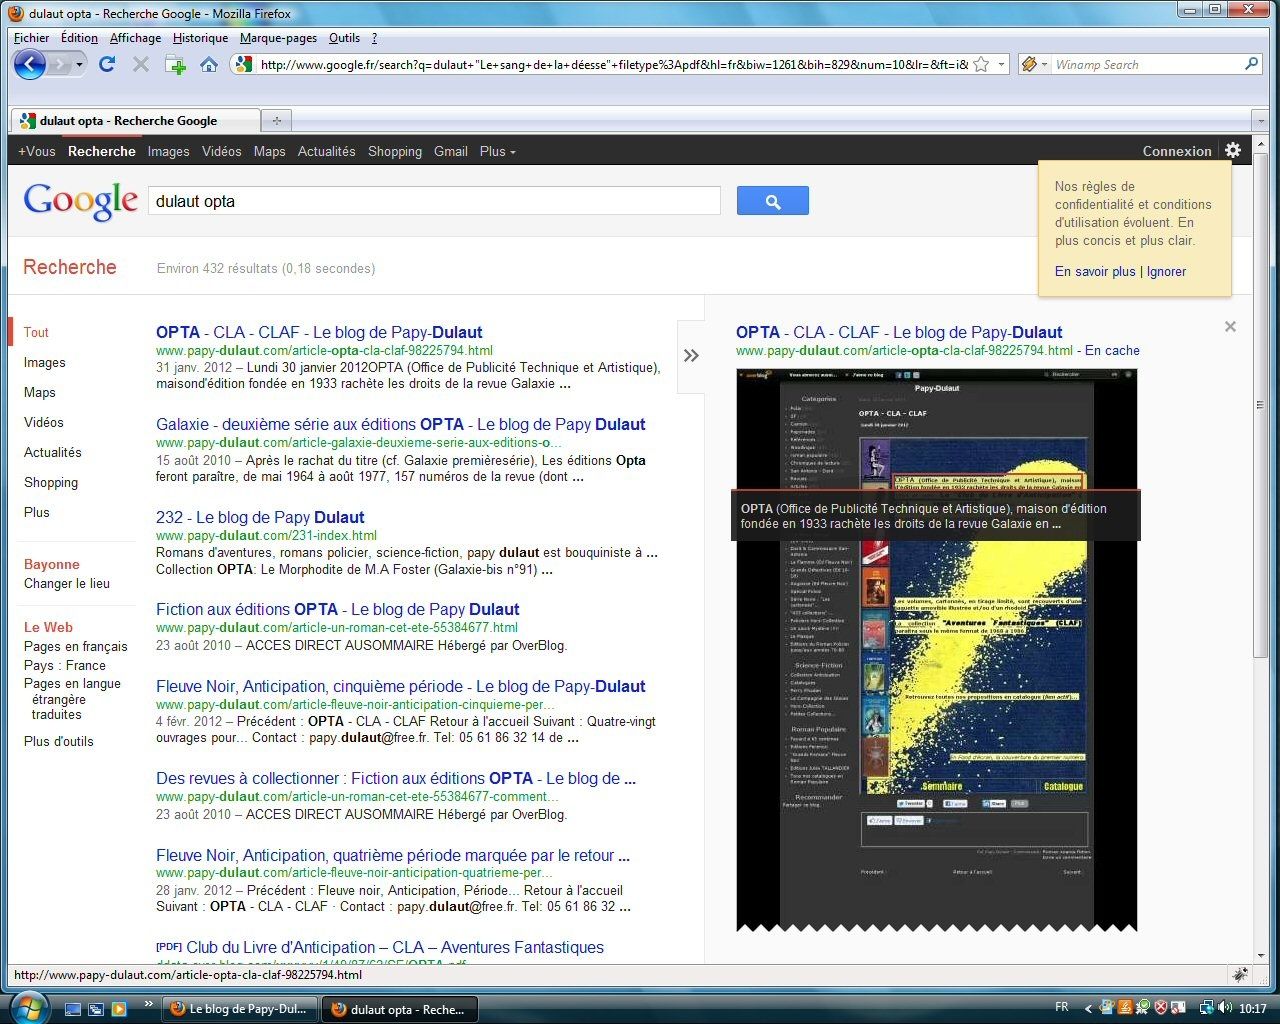1280x1024 pixels.
Task: Open the Édition menu
Action: (79, 38)
